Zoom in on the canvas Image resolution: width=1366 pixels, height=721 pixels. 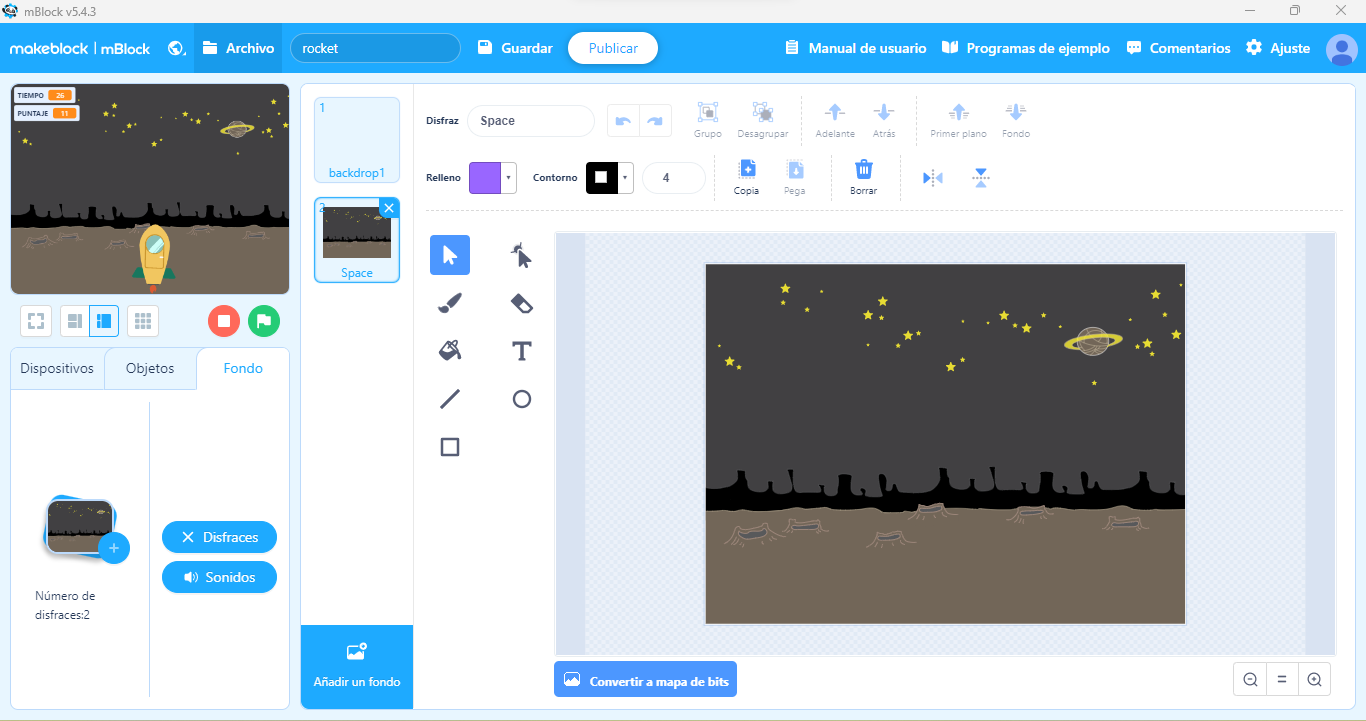click(x=1314, y=680)
